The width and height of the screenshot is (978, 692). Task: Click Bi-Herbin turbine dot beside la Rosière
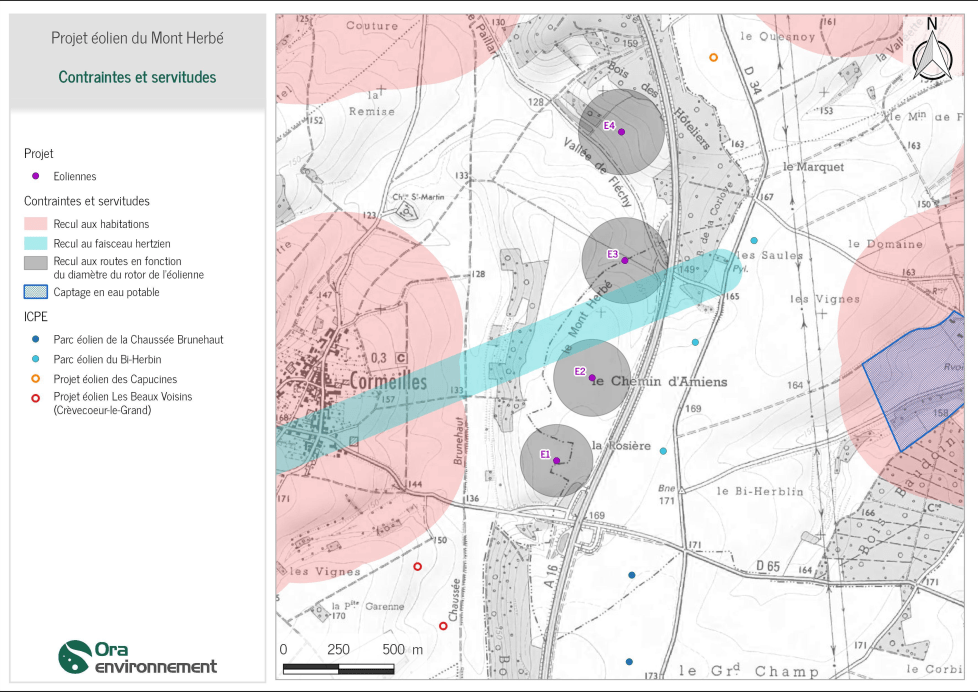[664, 451]
